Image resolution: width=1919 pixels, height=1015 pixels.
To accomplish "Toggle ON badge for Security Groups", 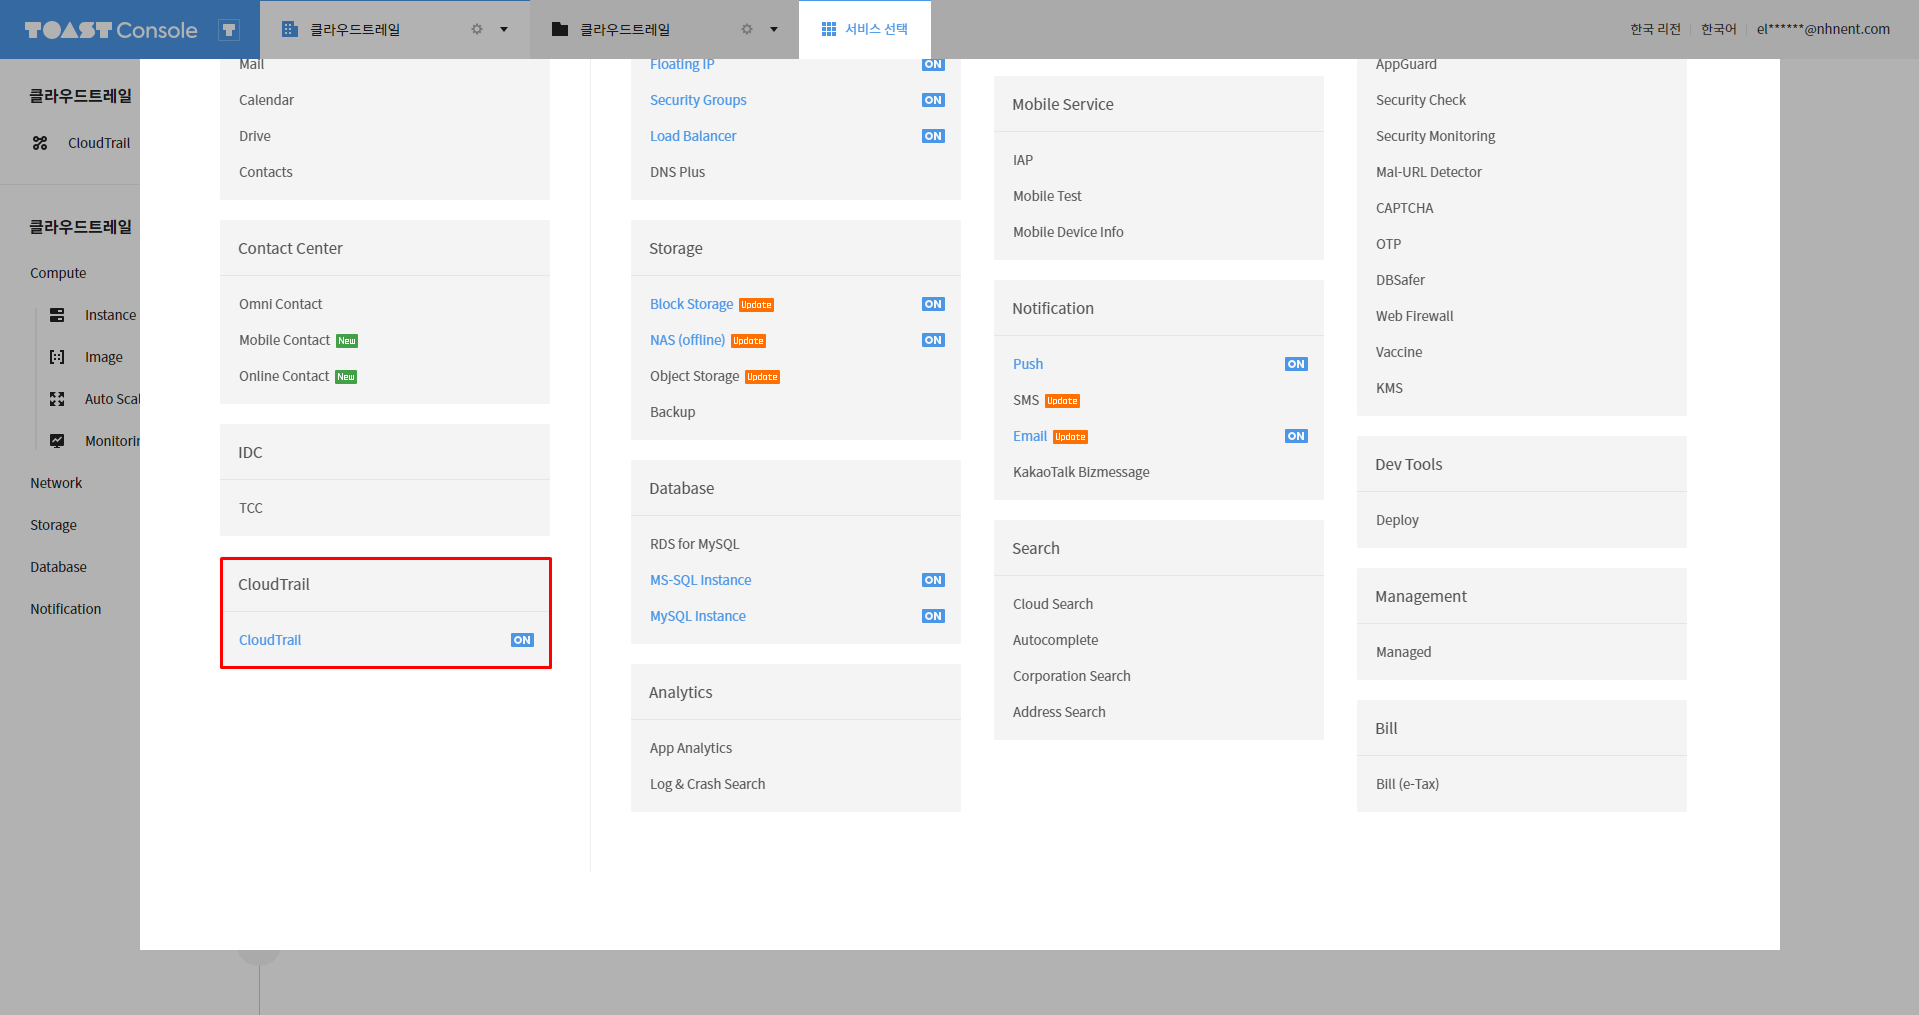I will coord(933,100).
